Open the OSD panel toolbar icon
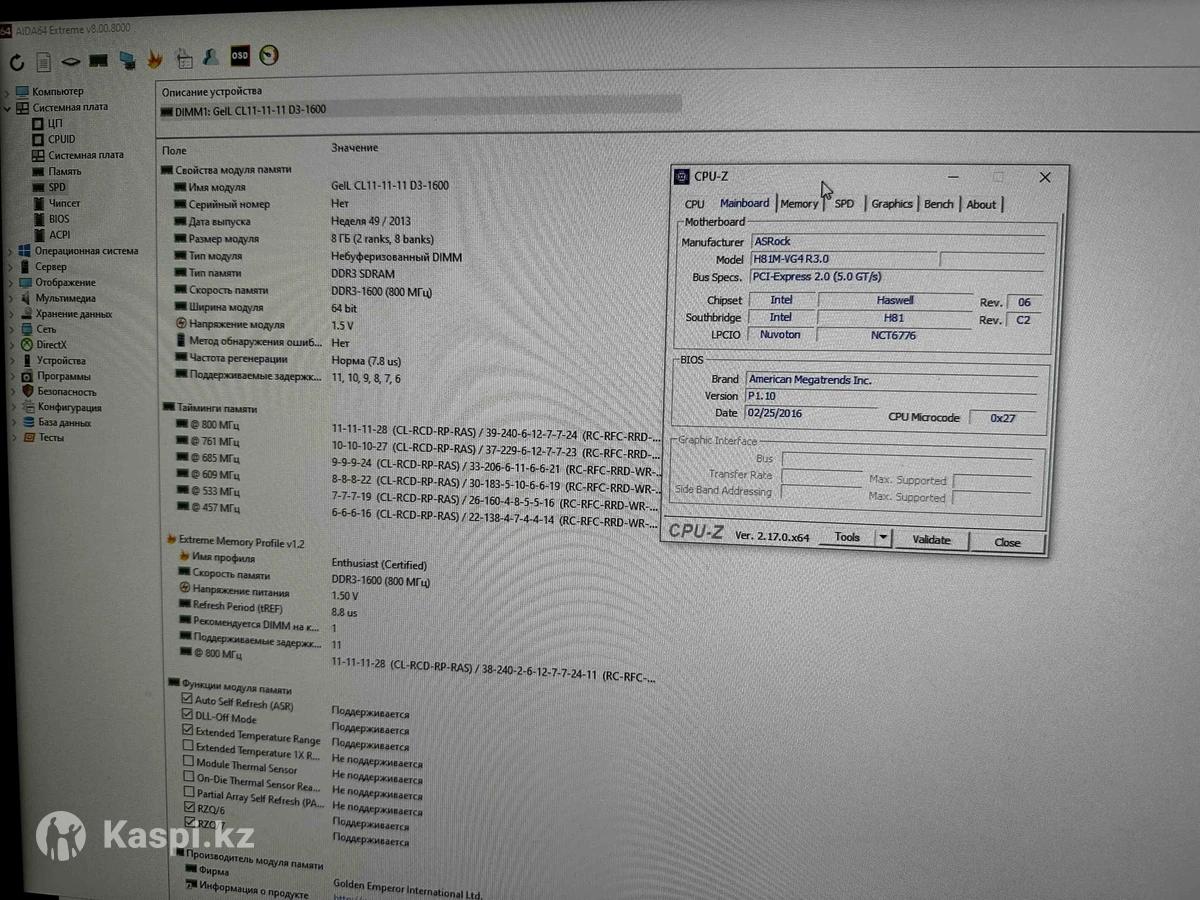The width and height of the screenshot is (1200, 900). pyautogui.click(x=240, y=56)
